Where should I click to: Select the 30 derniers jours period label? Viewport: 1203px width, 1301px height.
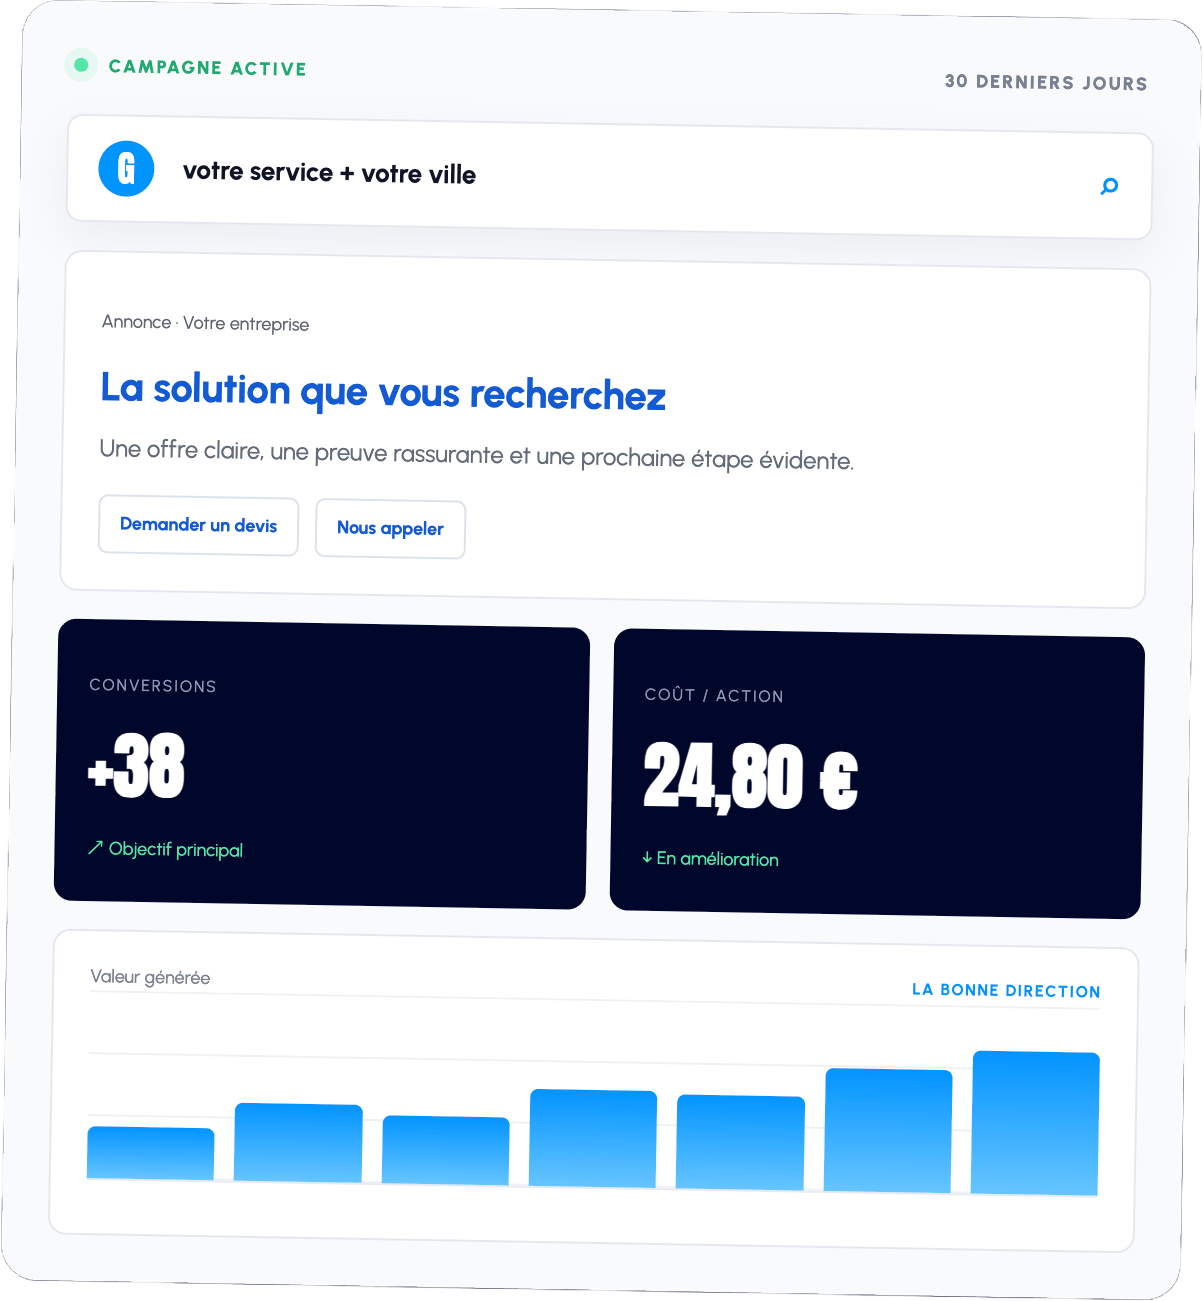coord(1046,82)
